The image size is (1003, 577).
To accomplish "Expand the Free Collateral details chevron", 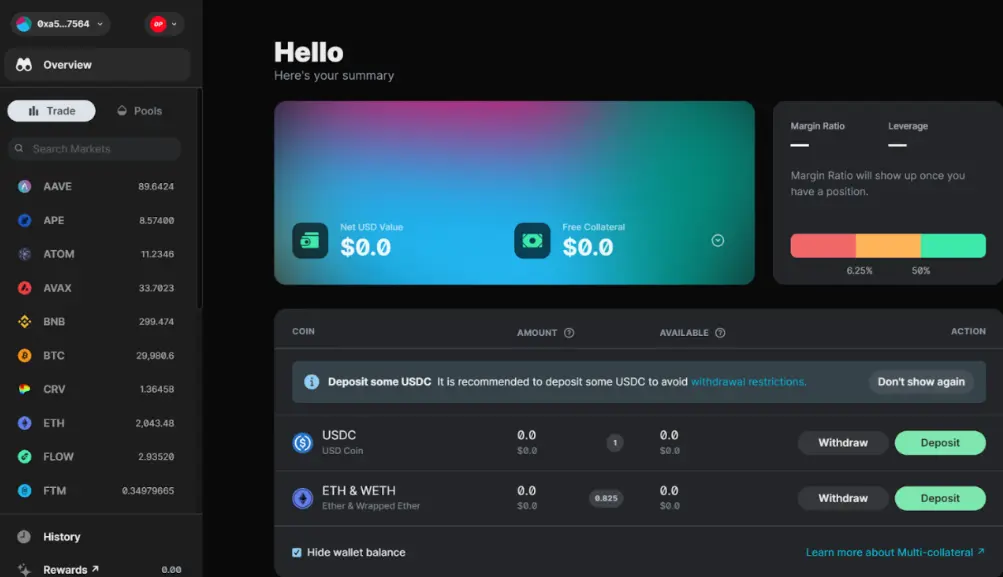I will (718, 241).
